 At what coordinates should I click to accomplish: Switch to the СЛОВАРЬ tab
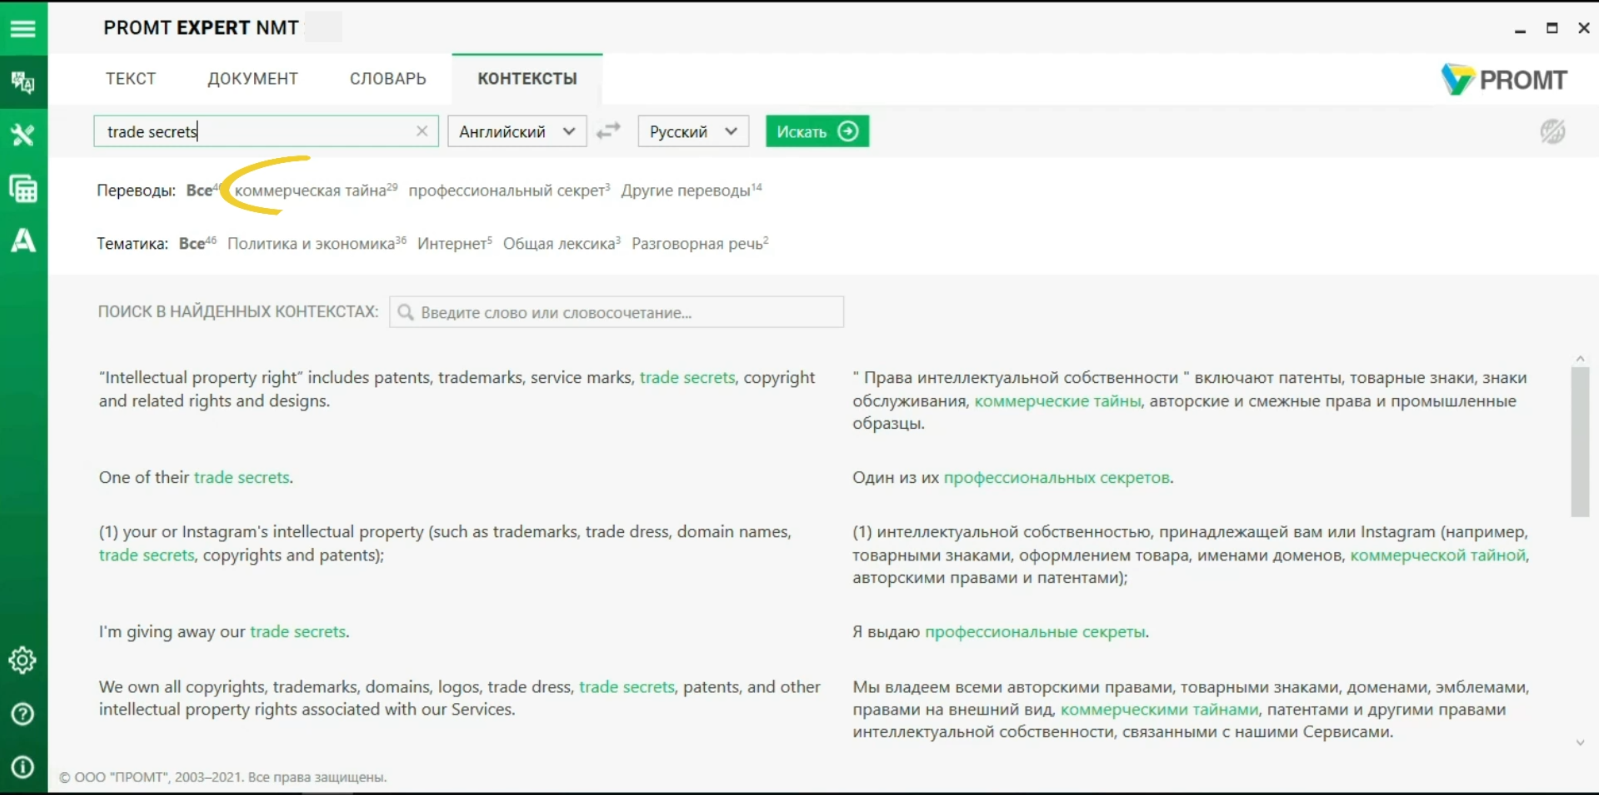pos(388,79)
